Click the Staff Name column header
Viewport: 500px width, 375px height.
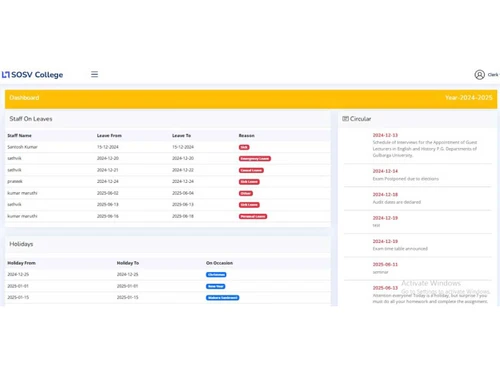pos(19,136)
